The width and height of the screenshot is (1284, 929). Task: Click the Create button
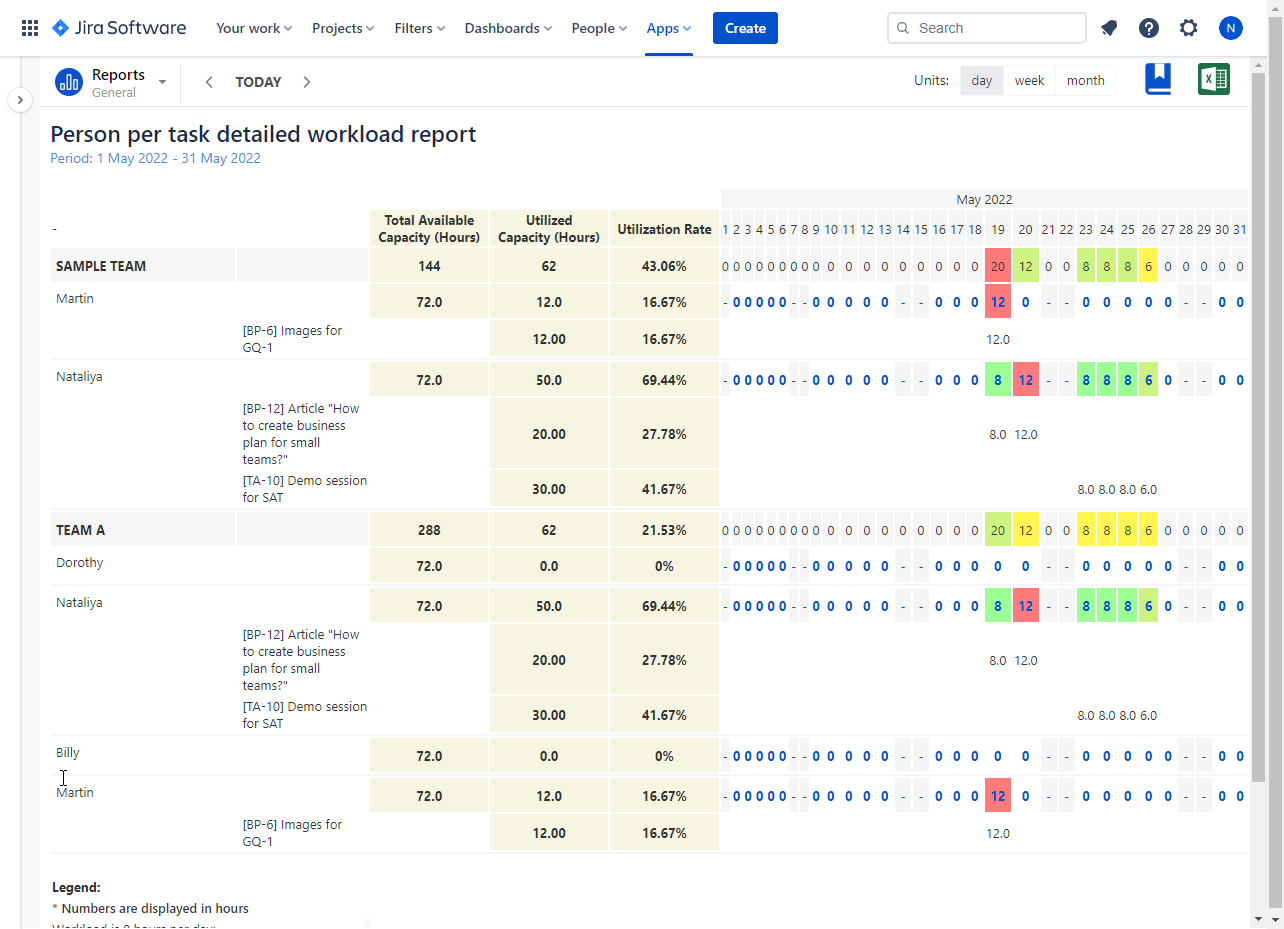745,27
